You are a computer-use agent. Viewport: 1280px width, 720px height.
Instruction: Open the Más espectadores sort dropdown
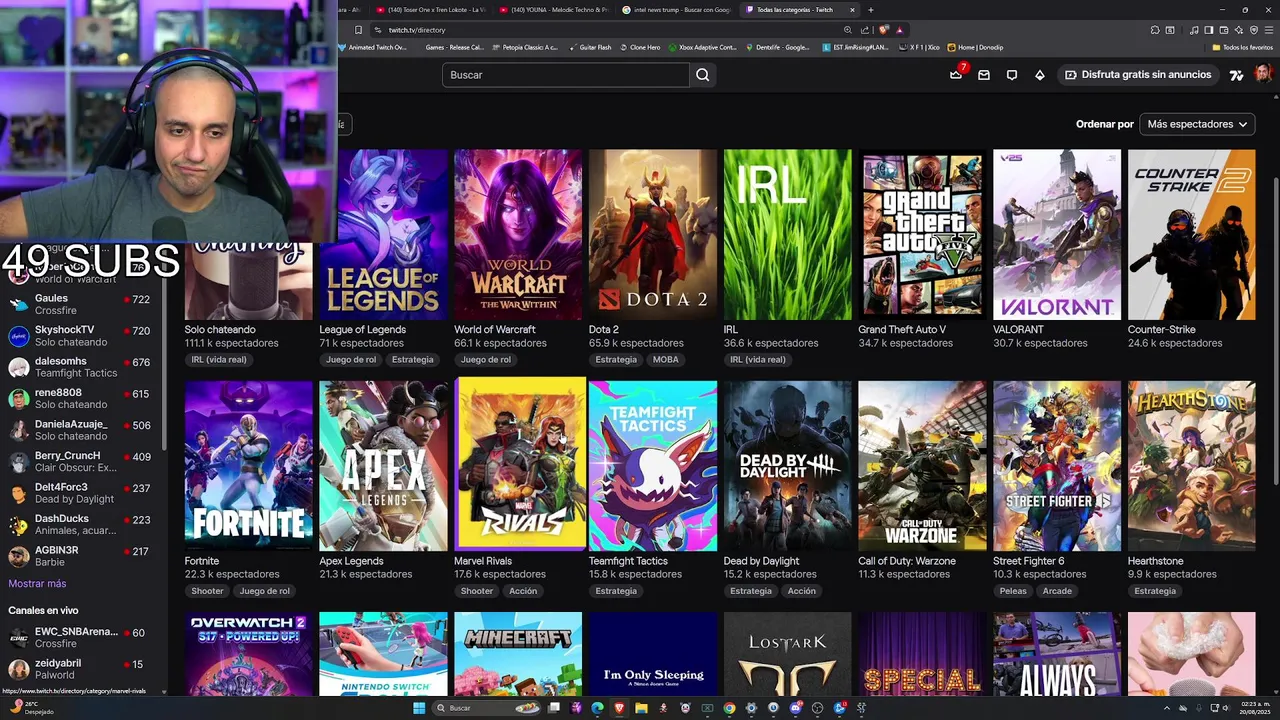[1197, 124]
